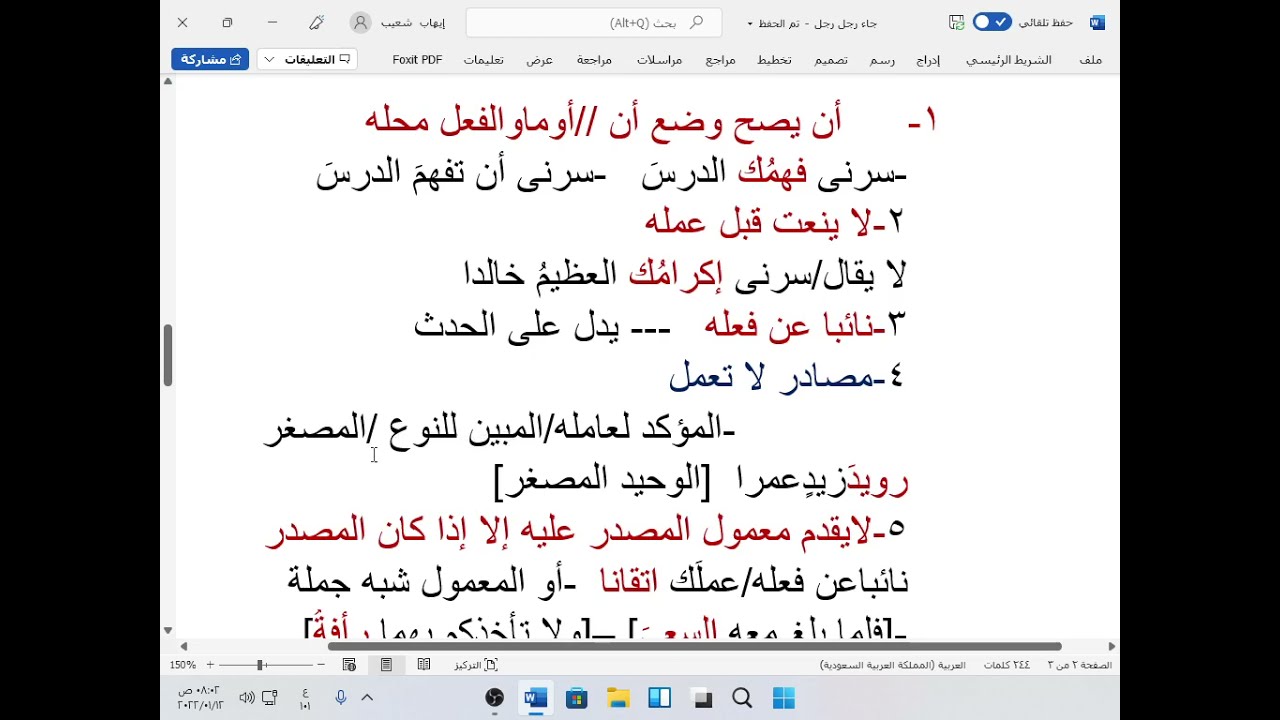
Task: Toggle the AutoSave (حفظ تلقائي) switch
Action: pos(992,22)
